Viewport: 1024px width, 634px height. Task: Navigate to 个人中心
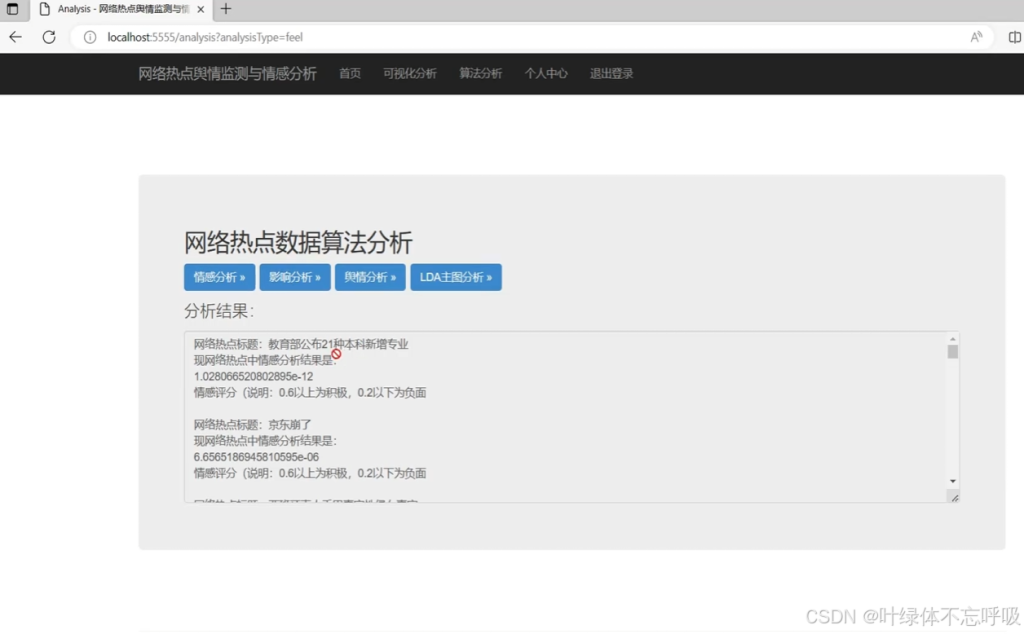click(546, 73)
